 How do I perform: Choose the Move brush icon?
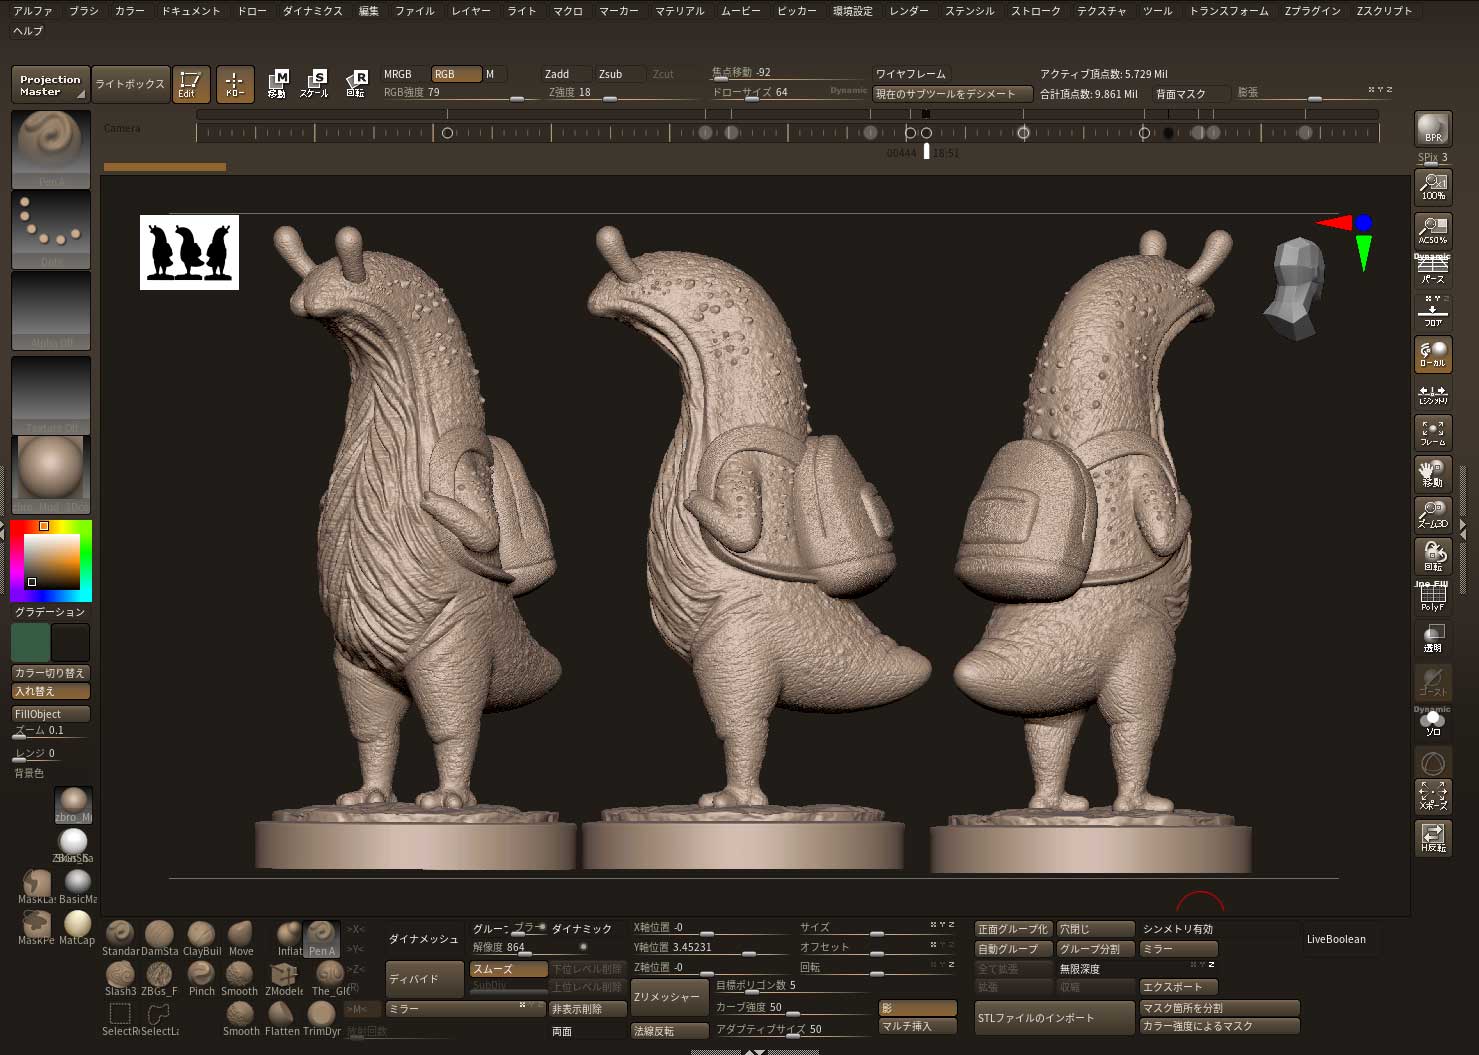[x=240, y=935]
